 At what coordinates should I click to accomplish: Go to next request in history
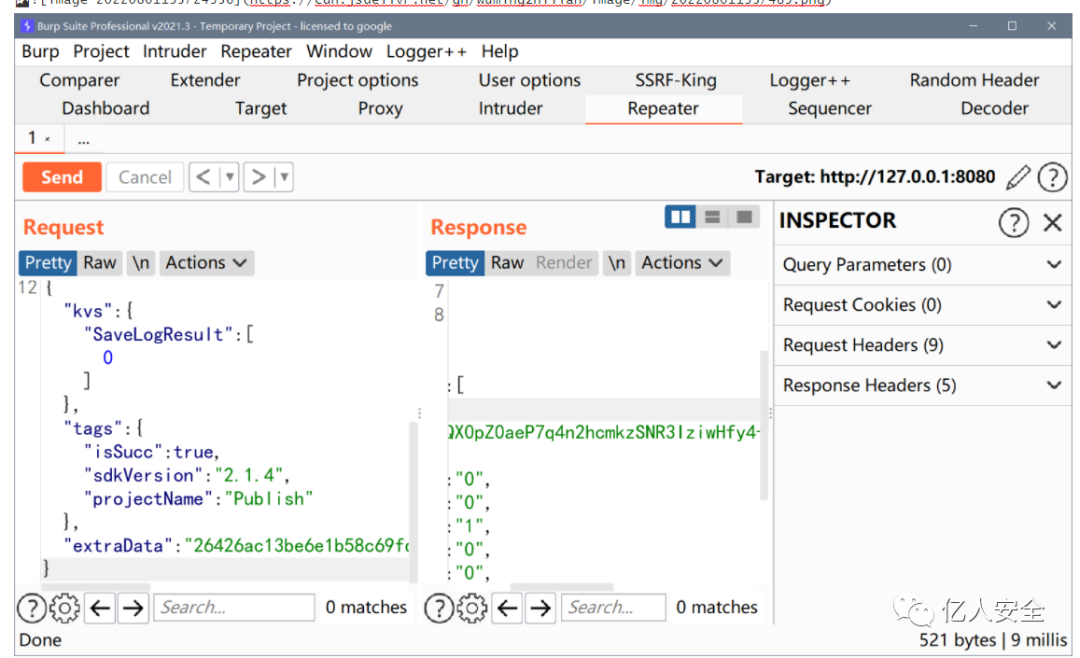click(x=258, y=177)
